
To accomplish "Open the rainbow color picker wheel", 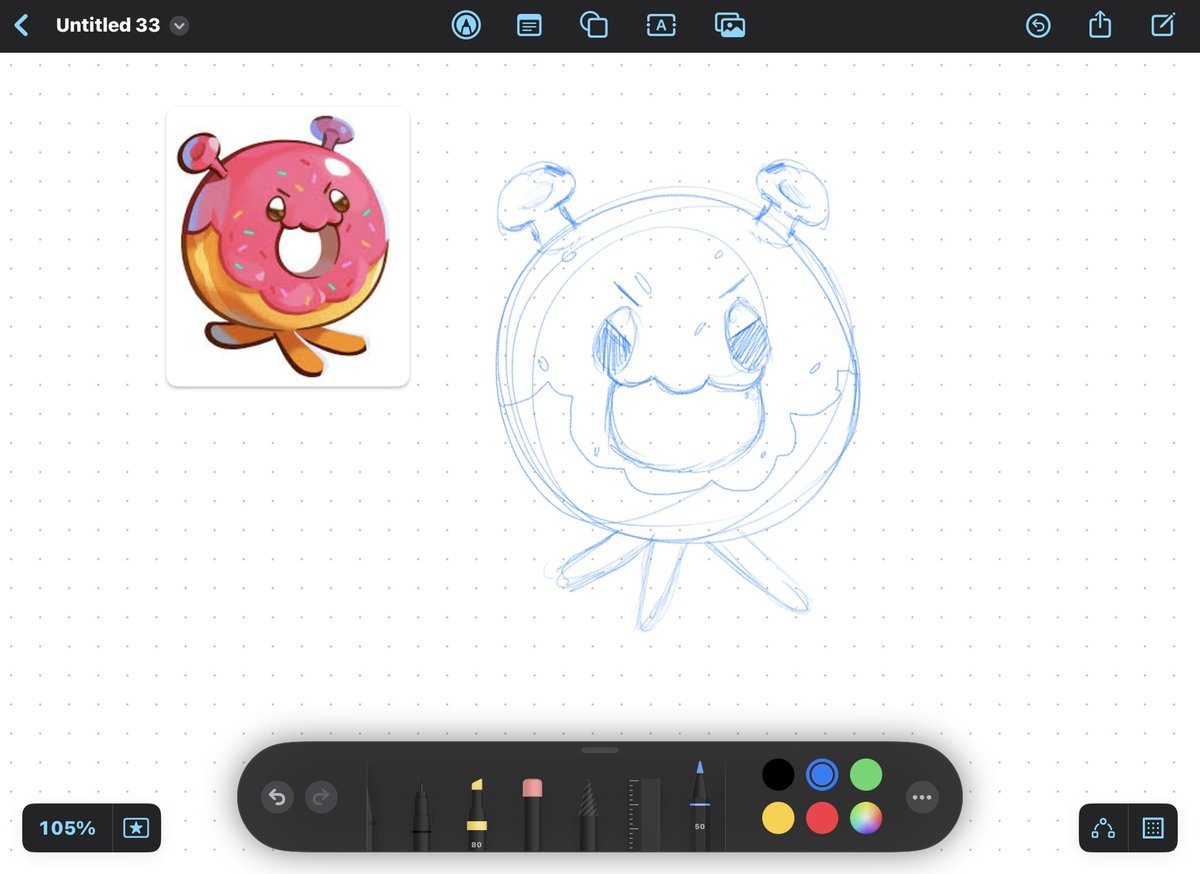I will [x=866, y=818].
